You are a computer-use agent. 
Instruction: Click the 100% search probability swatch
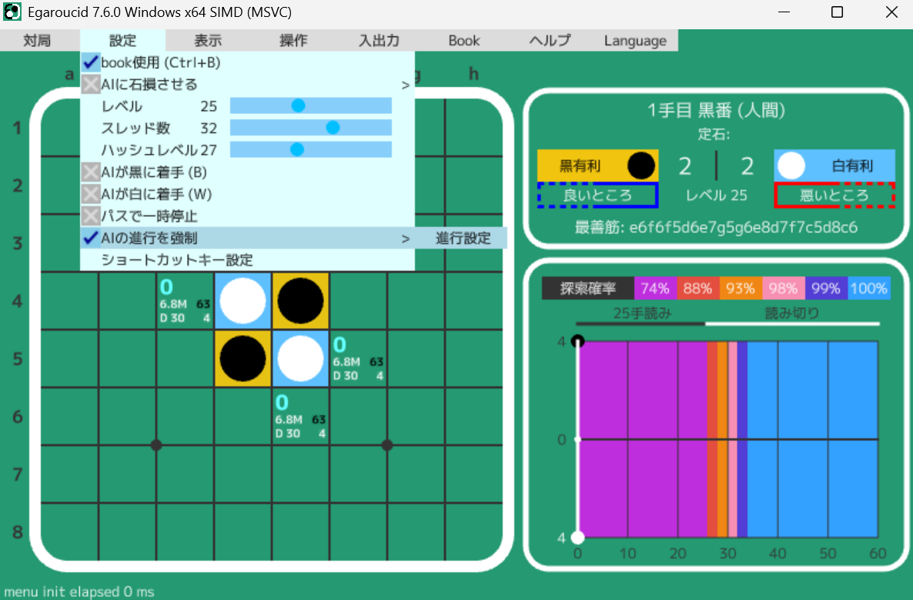tap(869, 289)
